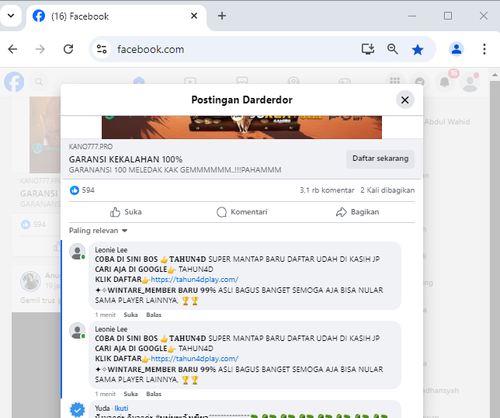
Task: Like the second Leonie Lee comment
Action: click(x=131, y=394)
